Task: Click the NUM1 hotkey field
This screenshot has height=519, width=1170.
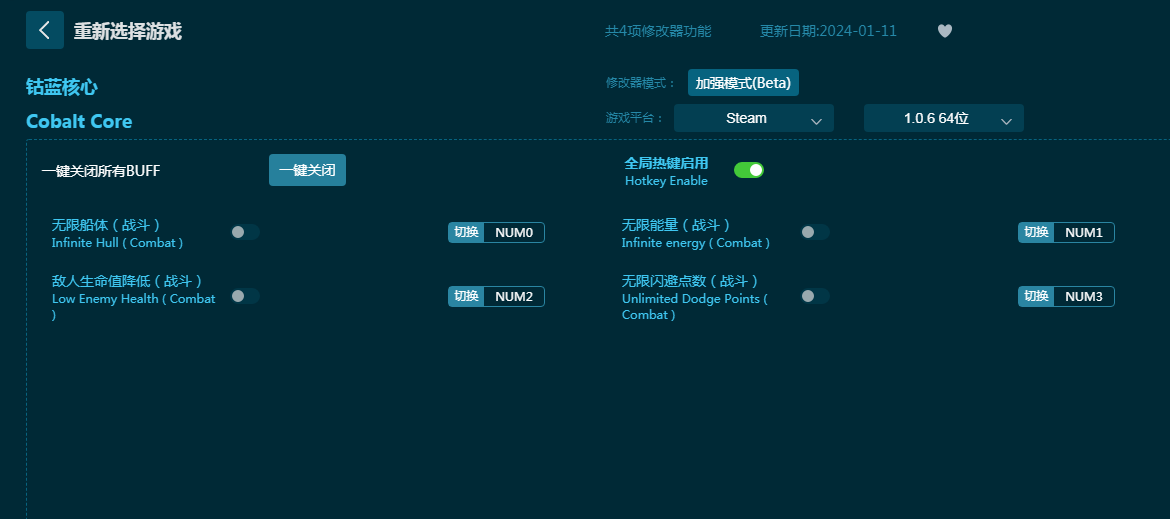Action: pos(1084,233)
